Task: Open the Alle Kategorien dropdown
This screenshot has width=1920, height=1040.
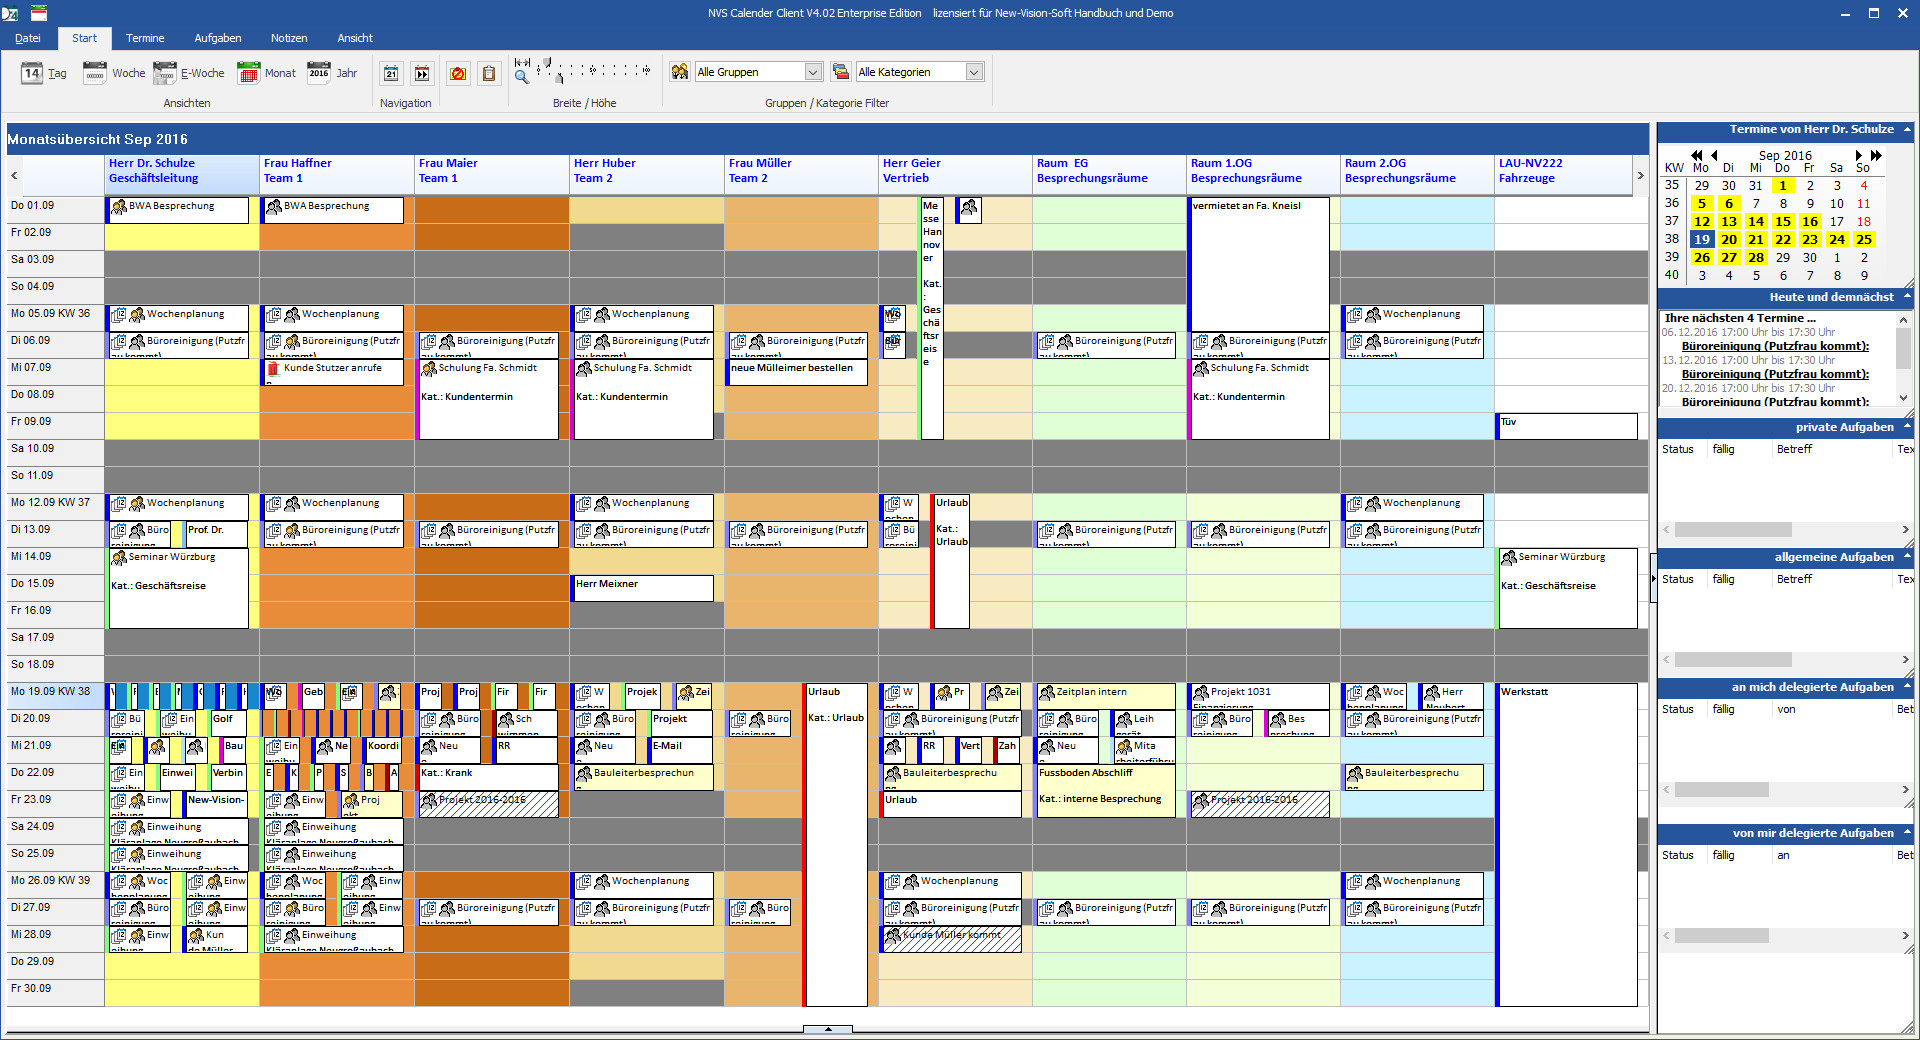Action: click(974, 72)
